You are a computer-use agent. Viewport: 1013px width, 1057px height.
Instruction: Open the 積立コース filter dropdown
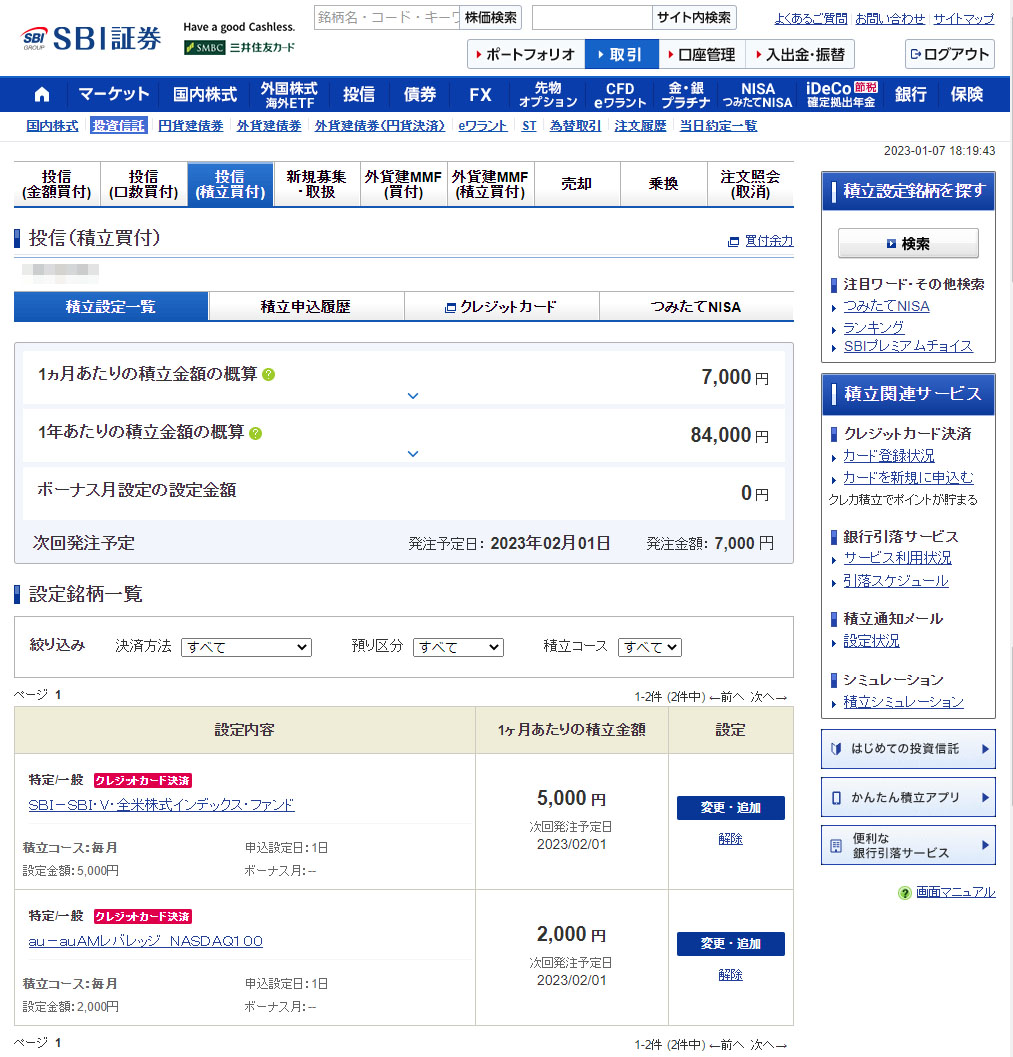(649, 647)
